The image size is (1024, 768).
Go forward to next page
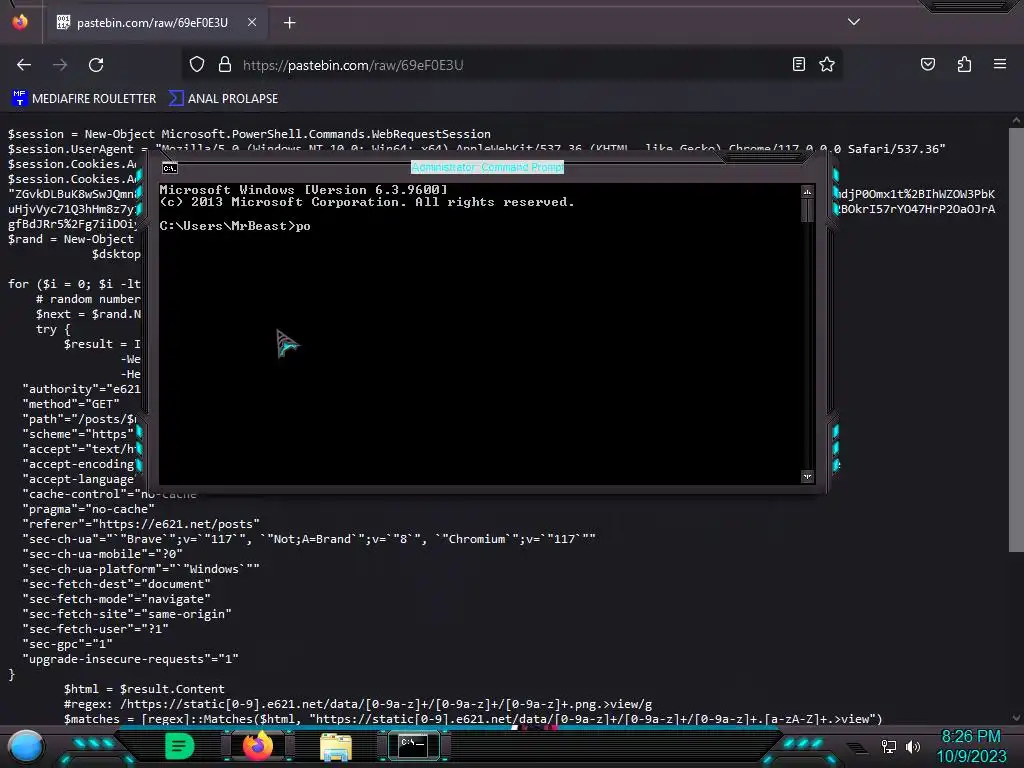click(x=60, y=65)
